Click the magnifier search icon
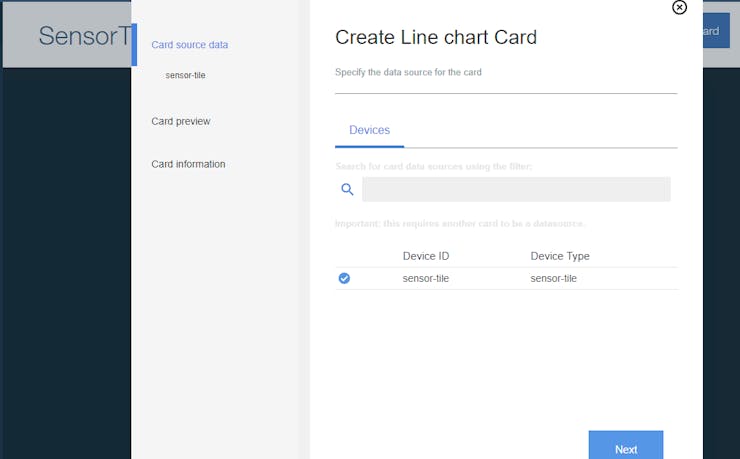Viewport: 740px width, 459px height. click(x=347, y=189)
